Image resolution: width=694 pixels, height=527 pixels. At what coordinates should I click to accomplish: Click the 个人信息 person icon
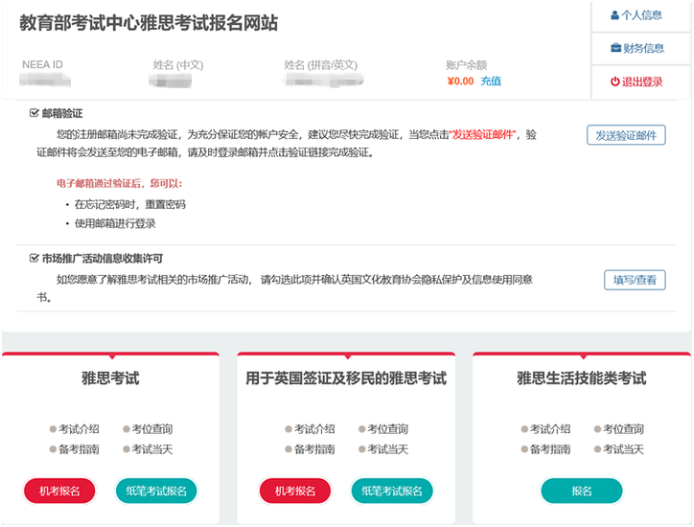[615, 15]
